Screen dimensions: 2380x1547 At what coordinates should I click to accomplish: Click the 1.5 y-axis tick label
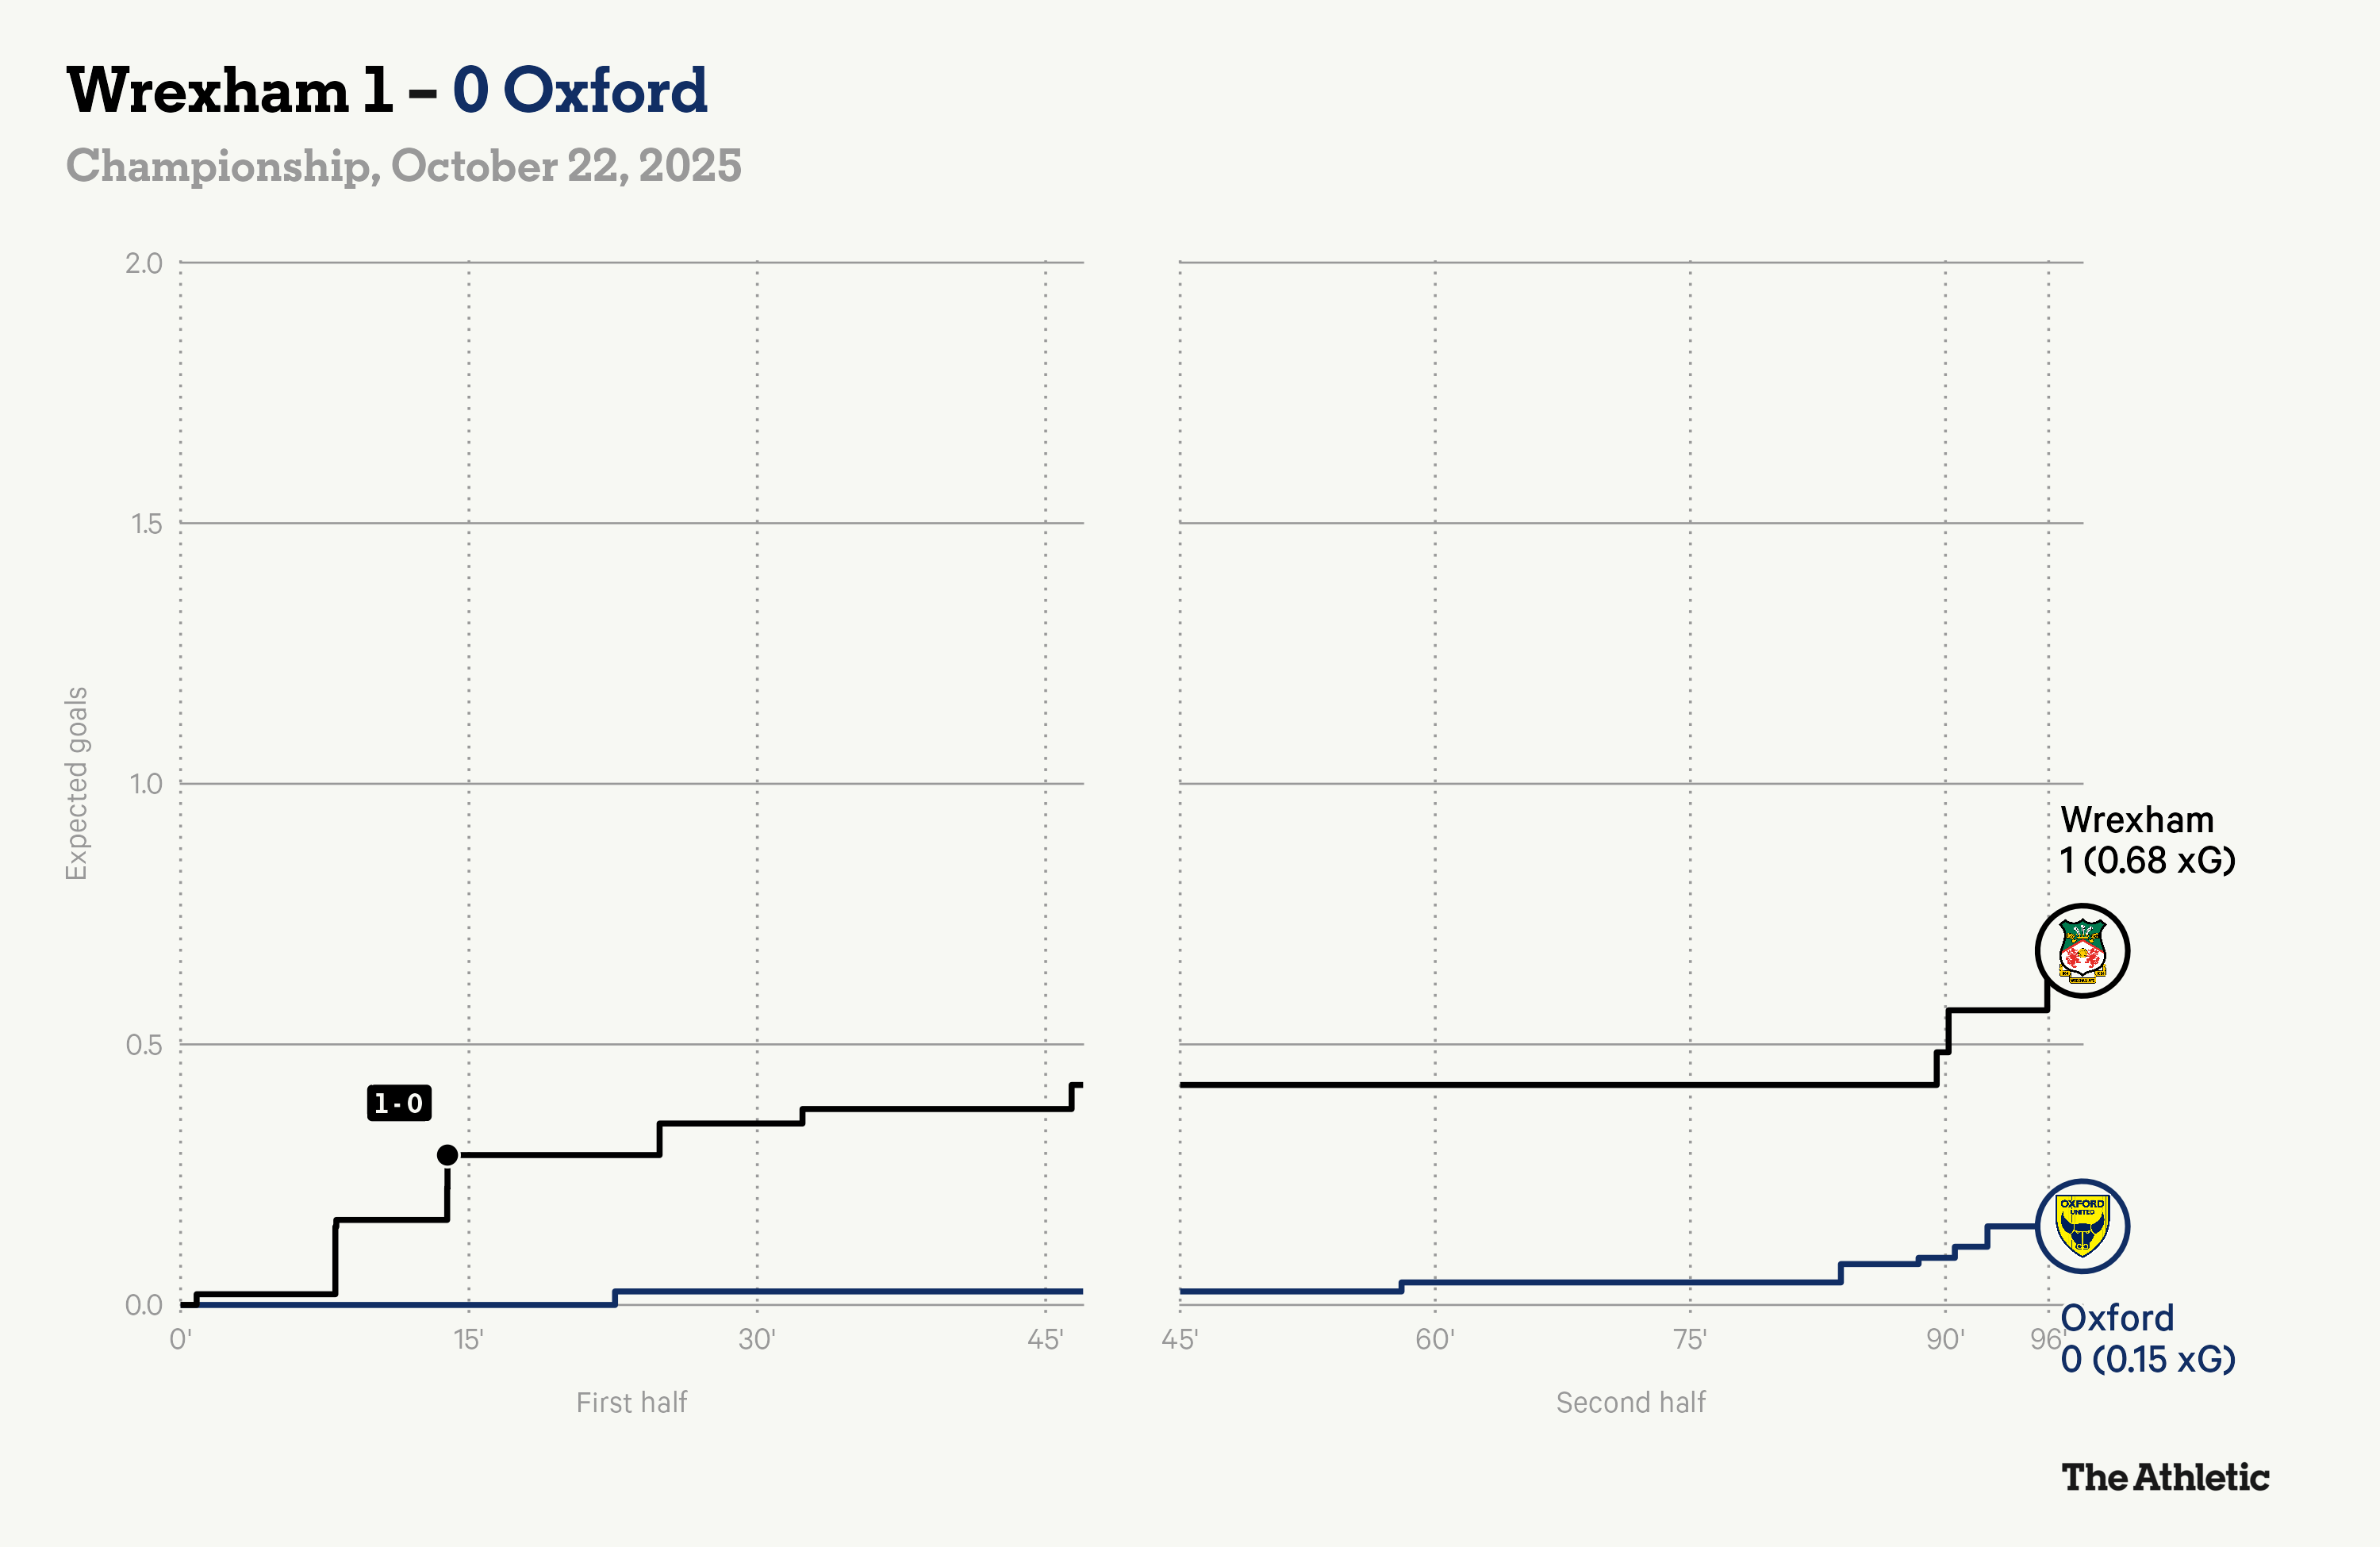(x=146, y=523)
